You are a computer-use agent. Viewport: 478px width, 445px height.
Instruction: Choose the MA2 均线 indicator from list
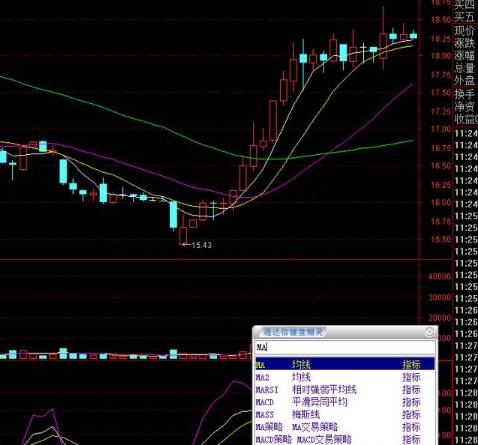pyautogui.click(x=345, y=377)
